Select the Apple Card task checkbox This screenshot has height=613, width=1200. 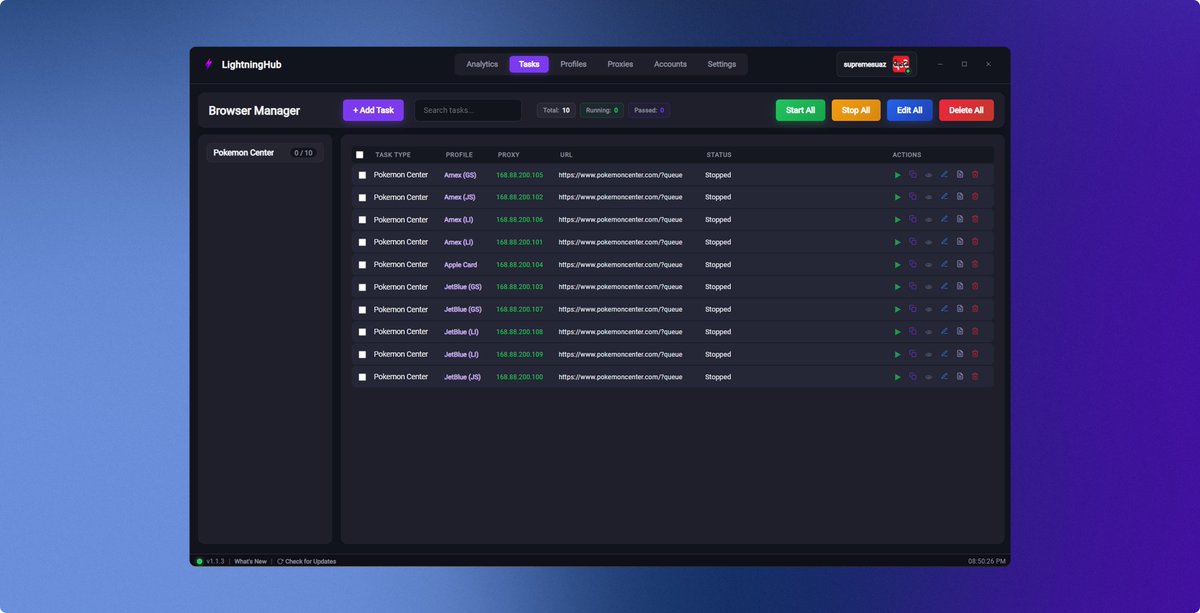coord(362,265)
